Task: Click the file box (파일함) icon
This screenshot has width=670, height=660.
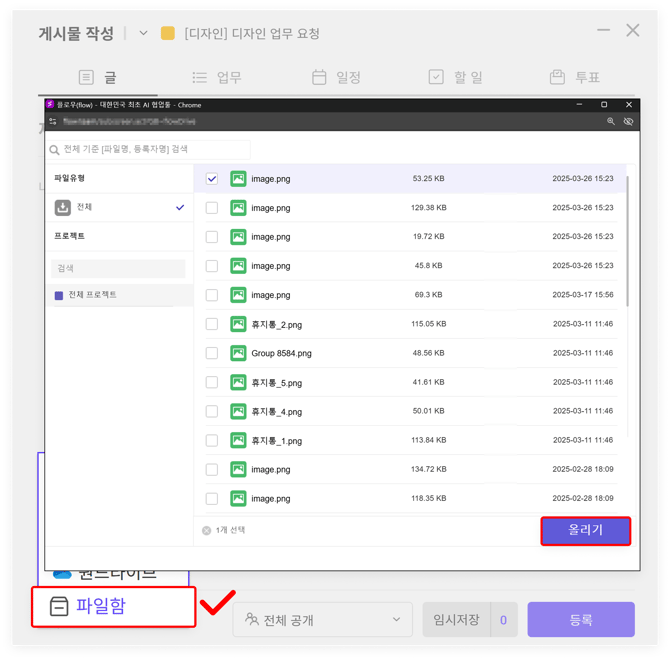Action: pos(59,607)
